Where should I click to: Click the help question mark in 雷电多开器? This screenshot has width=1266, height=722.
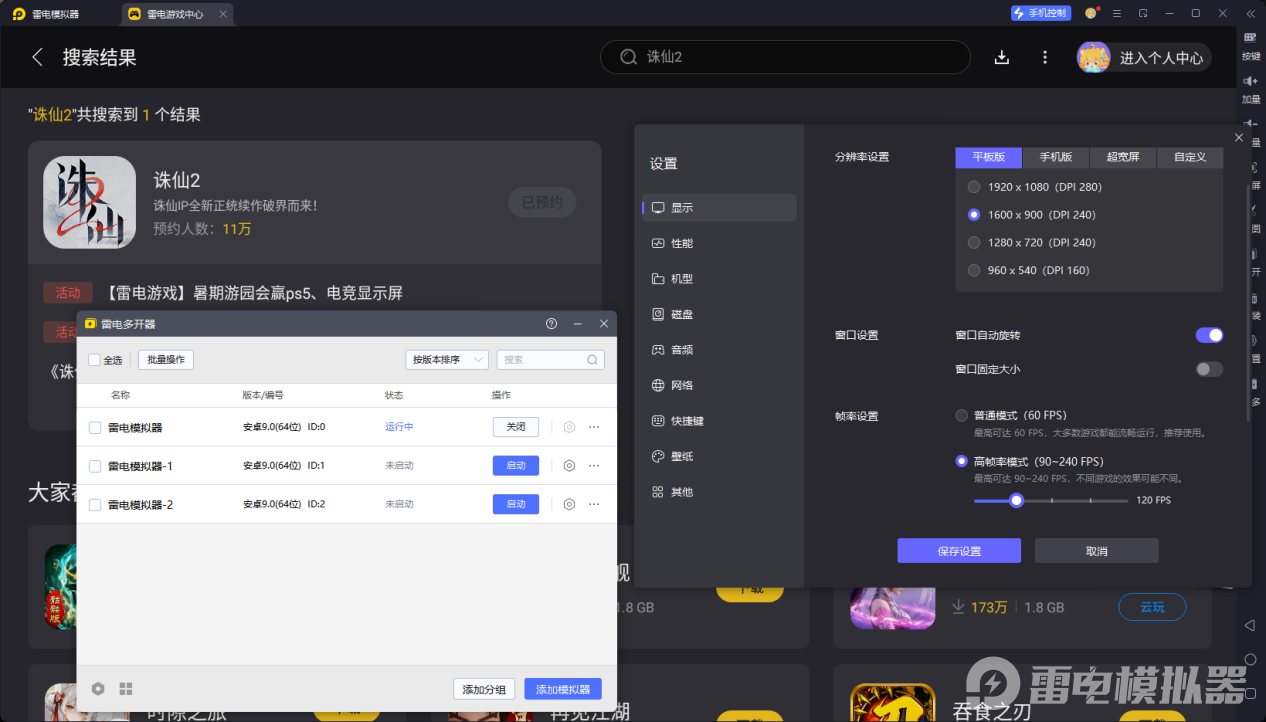[551, 323]
